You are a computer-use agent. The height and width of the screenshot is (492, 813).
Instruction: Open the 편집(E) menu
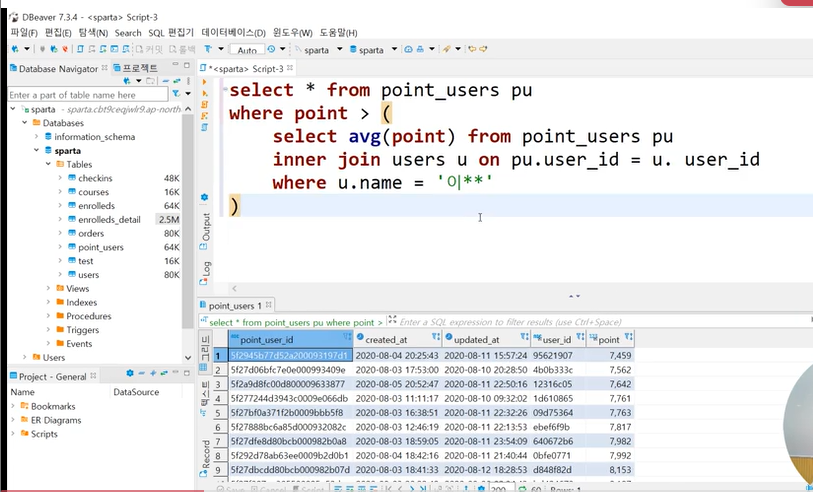(x=58, y=33)
